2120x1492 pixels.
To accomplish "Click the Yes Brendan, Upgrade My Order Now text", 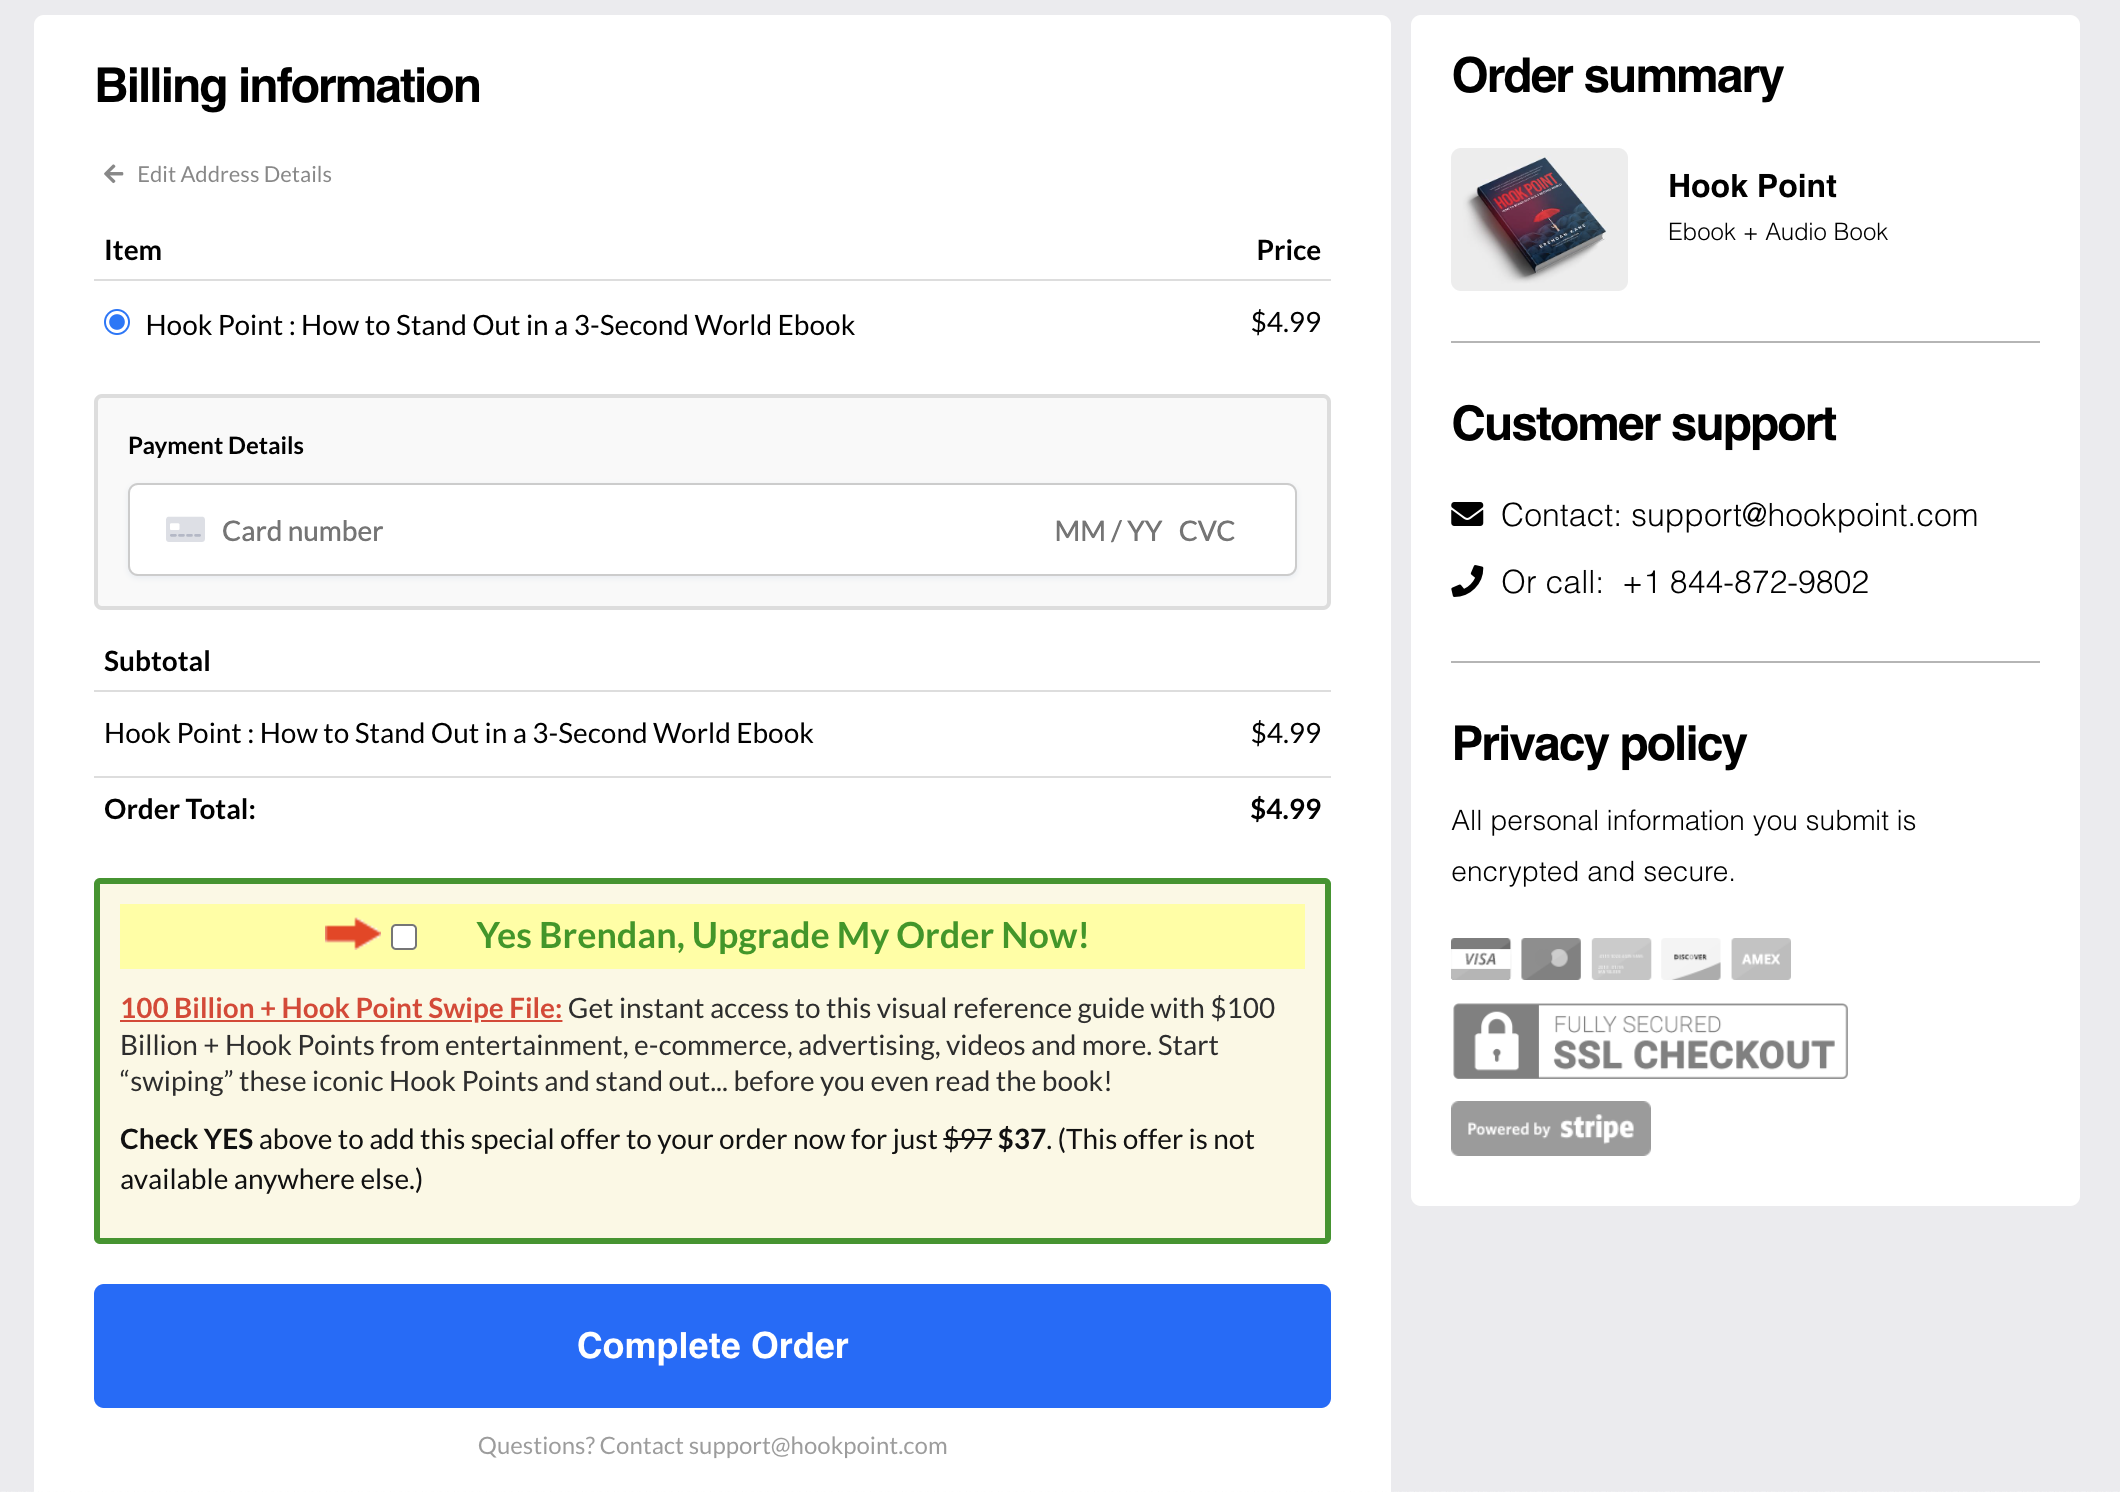I will pyautogui.click(x=782, y=936).
